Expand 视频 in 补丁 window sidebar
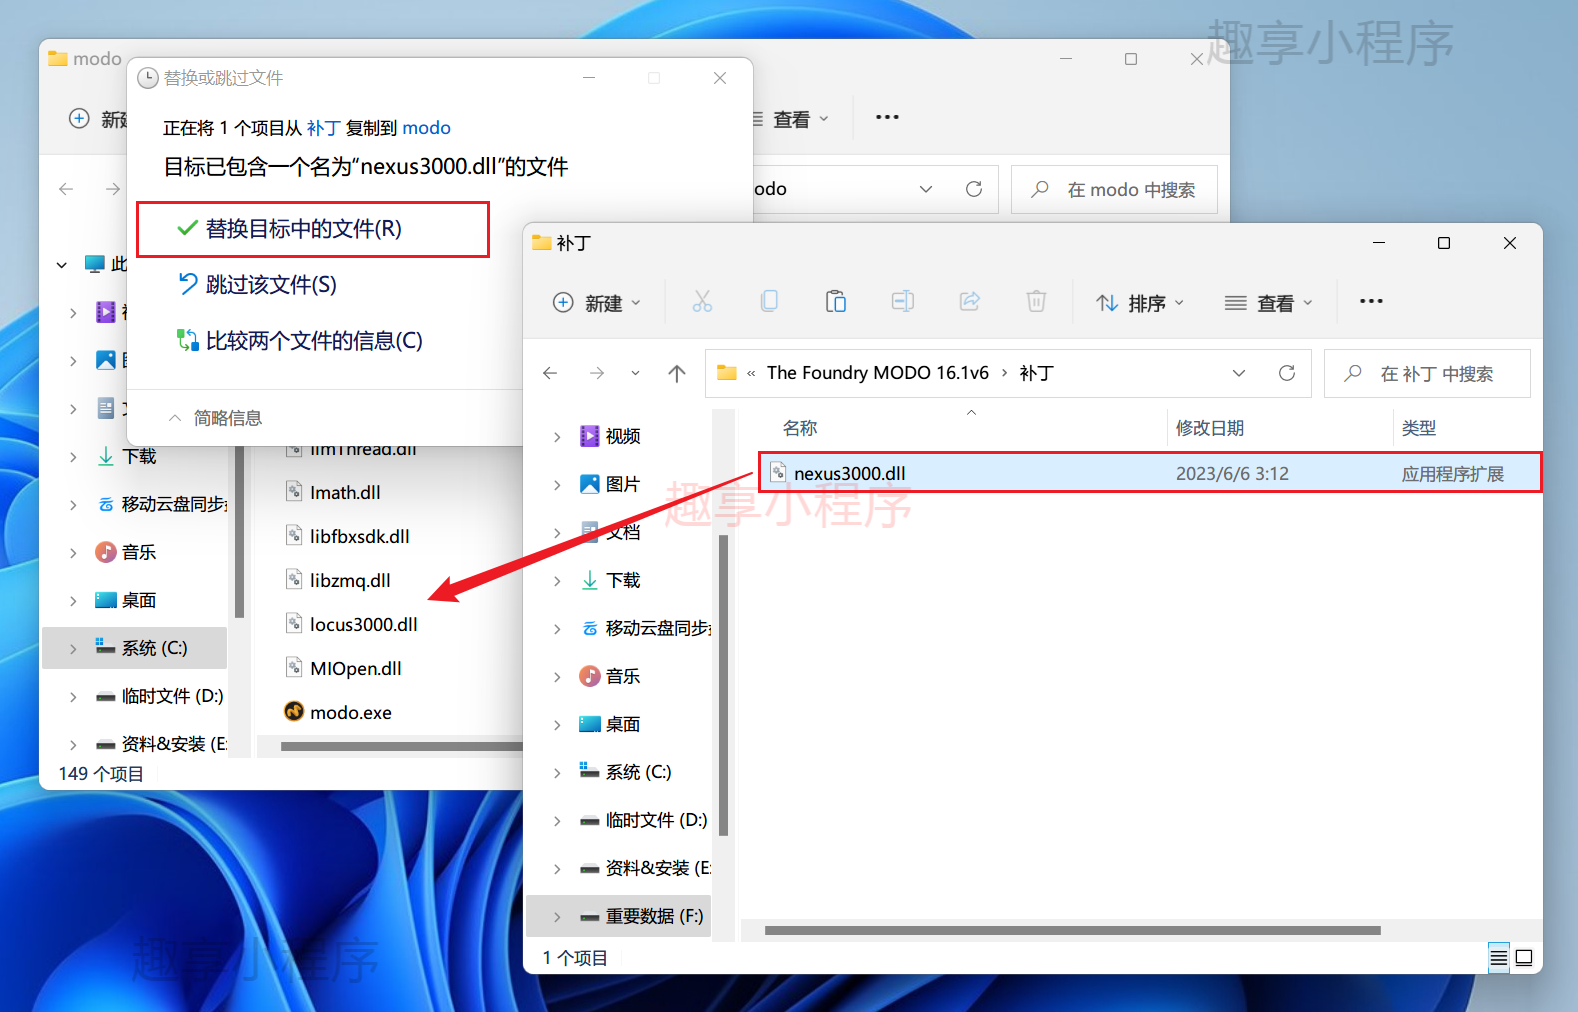This screenshot has width=1578, height=1012. (x=557, y=437)
